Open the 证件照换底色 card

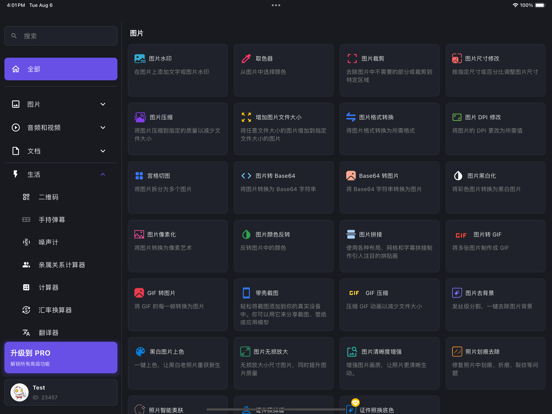point(390,405)
